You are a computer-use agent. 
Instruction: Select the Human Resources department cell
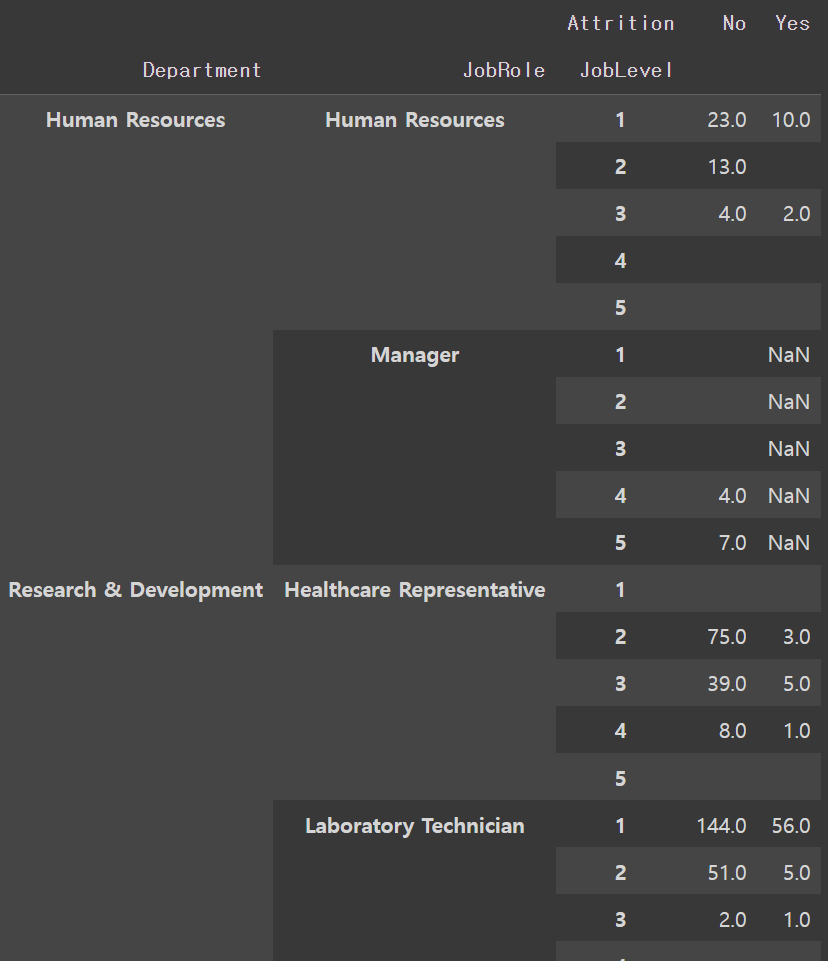135,120
